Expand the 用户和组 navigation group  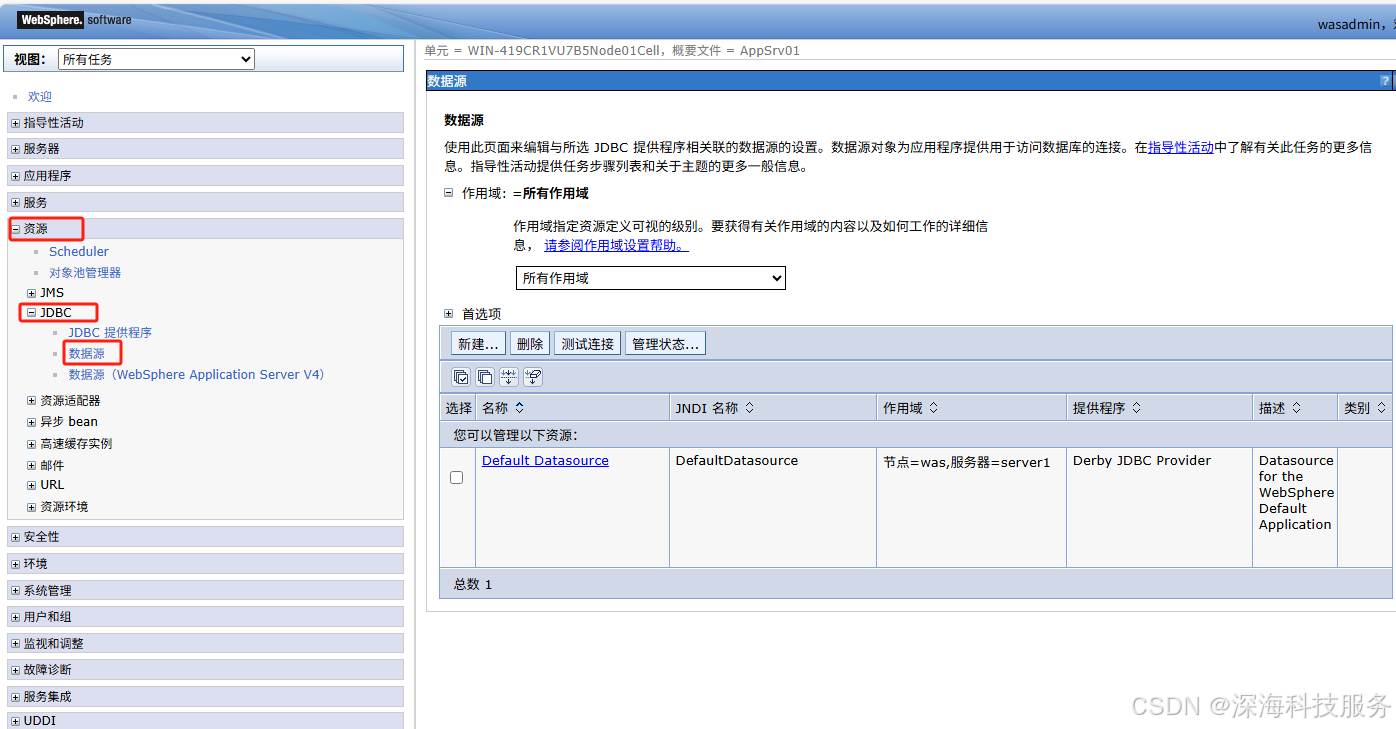point(15,618)
